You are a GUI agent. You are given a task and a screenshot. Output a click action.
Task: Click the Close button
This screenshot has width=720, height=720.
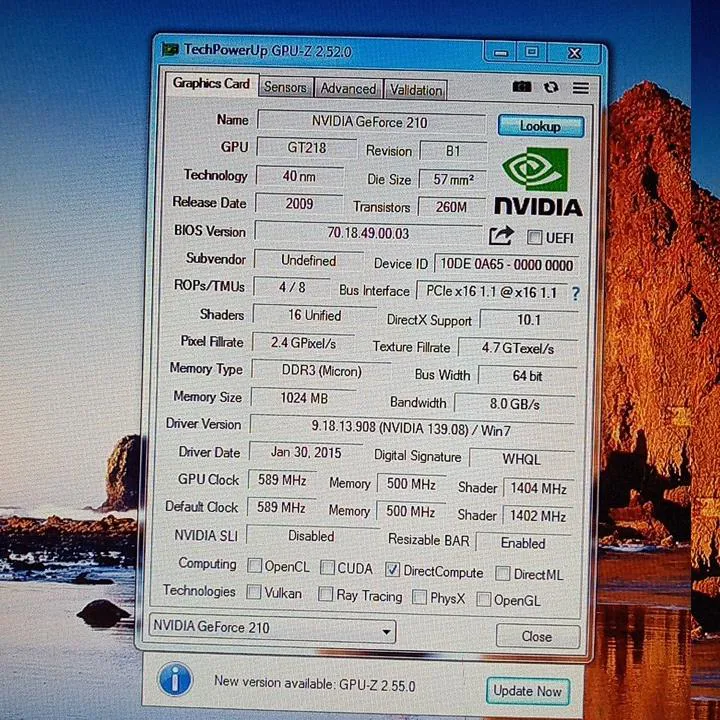(538, 636)
